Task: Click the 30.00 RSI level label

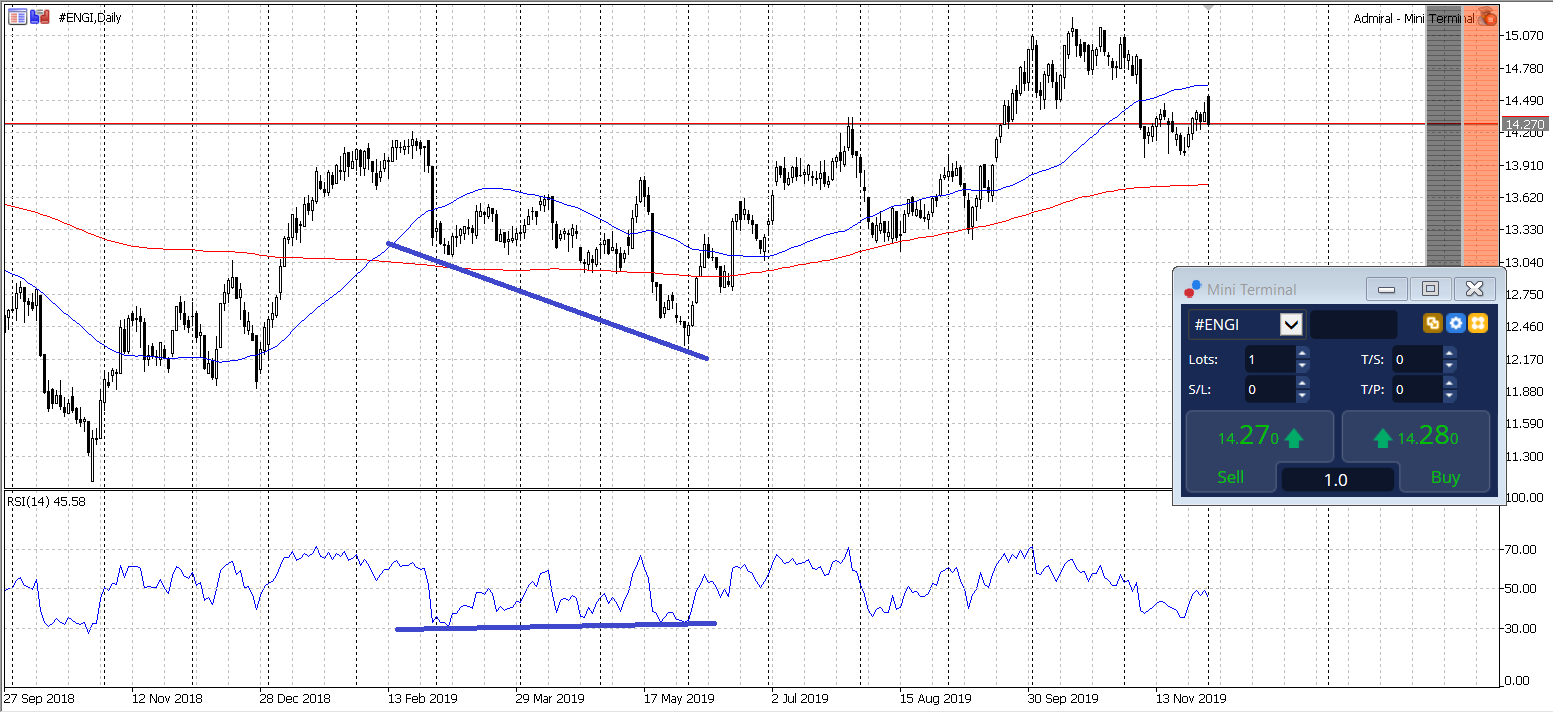Action: coord(1521,628)
